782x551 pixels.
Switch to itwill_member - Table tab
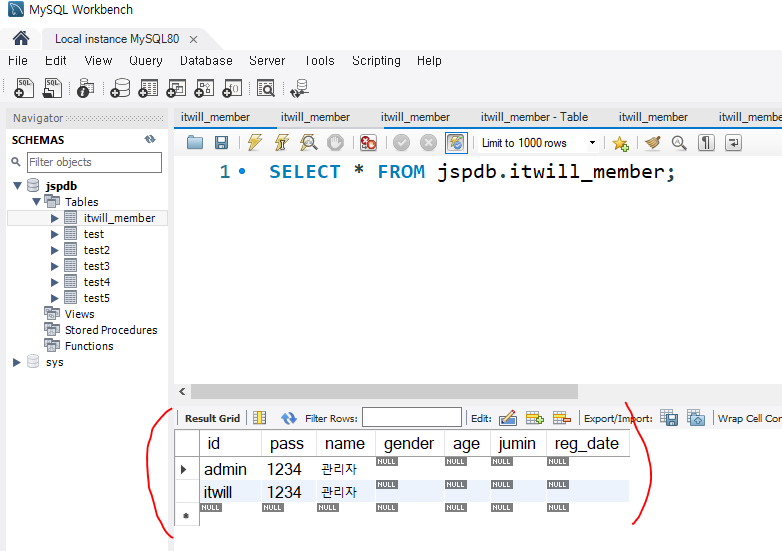pyautogui.click(x=534, y=117)
